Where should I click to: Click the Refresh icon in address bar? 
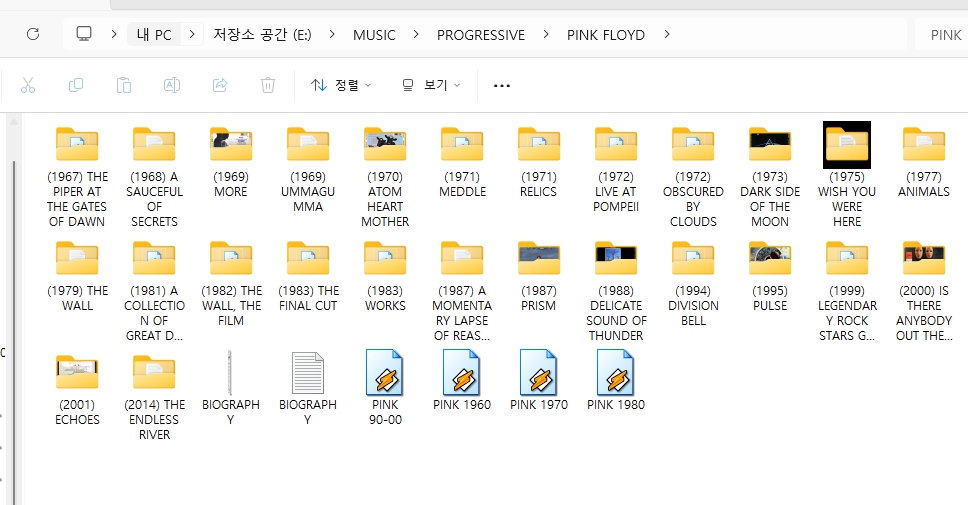click(32, 34)
